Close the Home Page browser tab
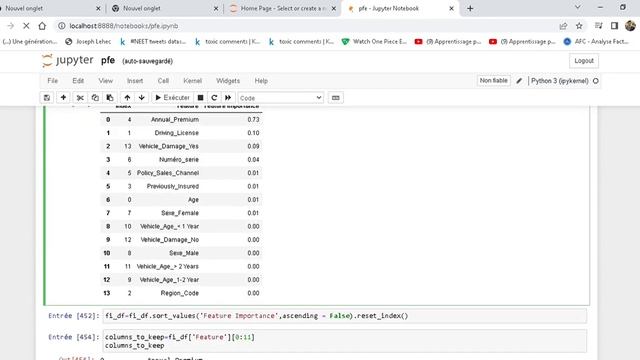640x360 pixels. [x=333, y=8]
